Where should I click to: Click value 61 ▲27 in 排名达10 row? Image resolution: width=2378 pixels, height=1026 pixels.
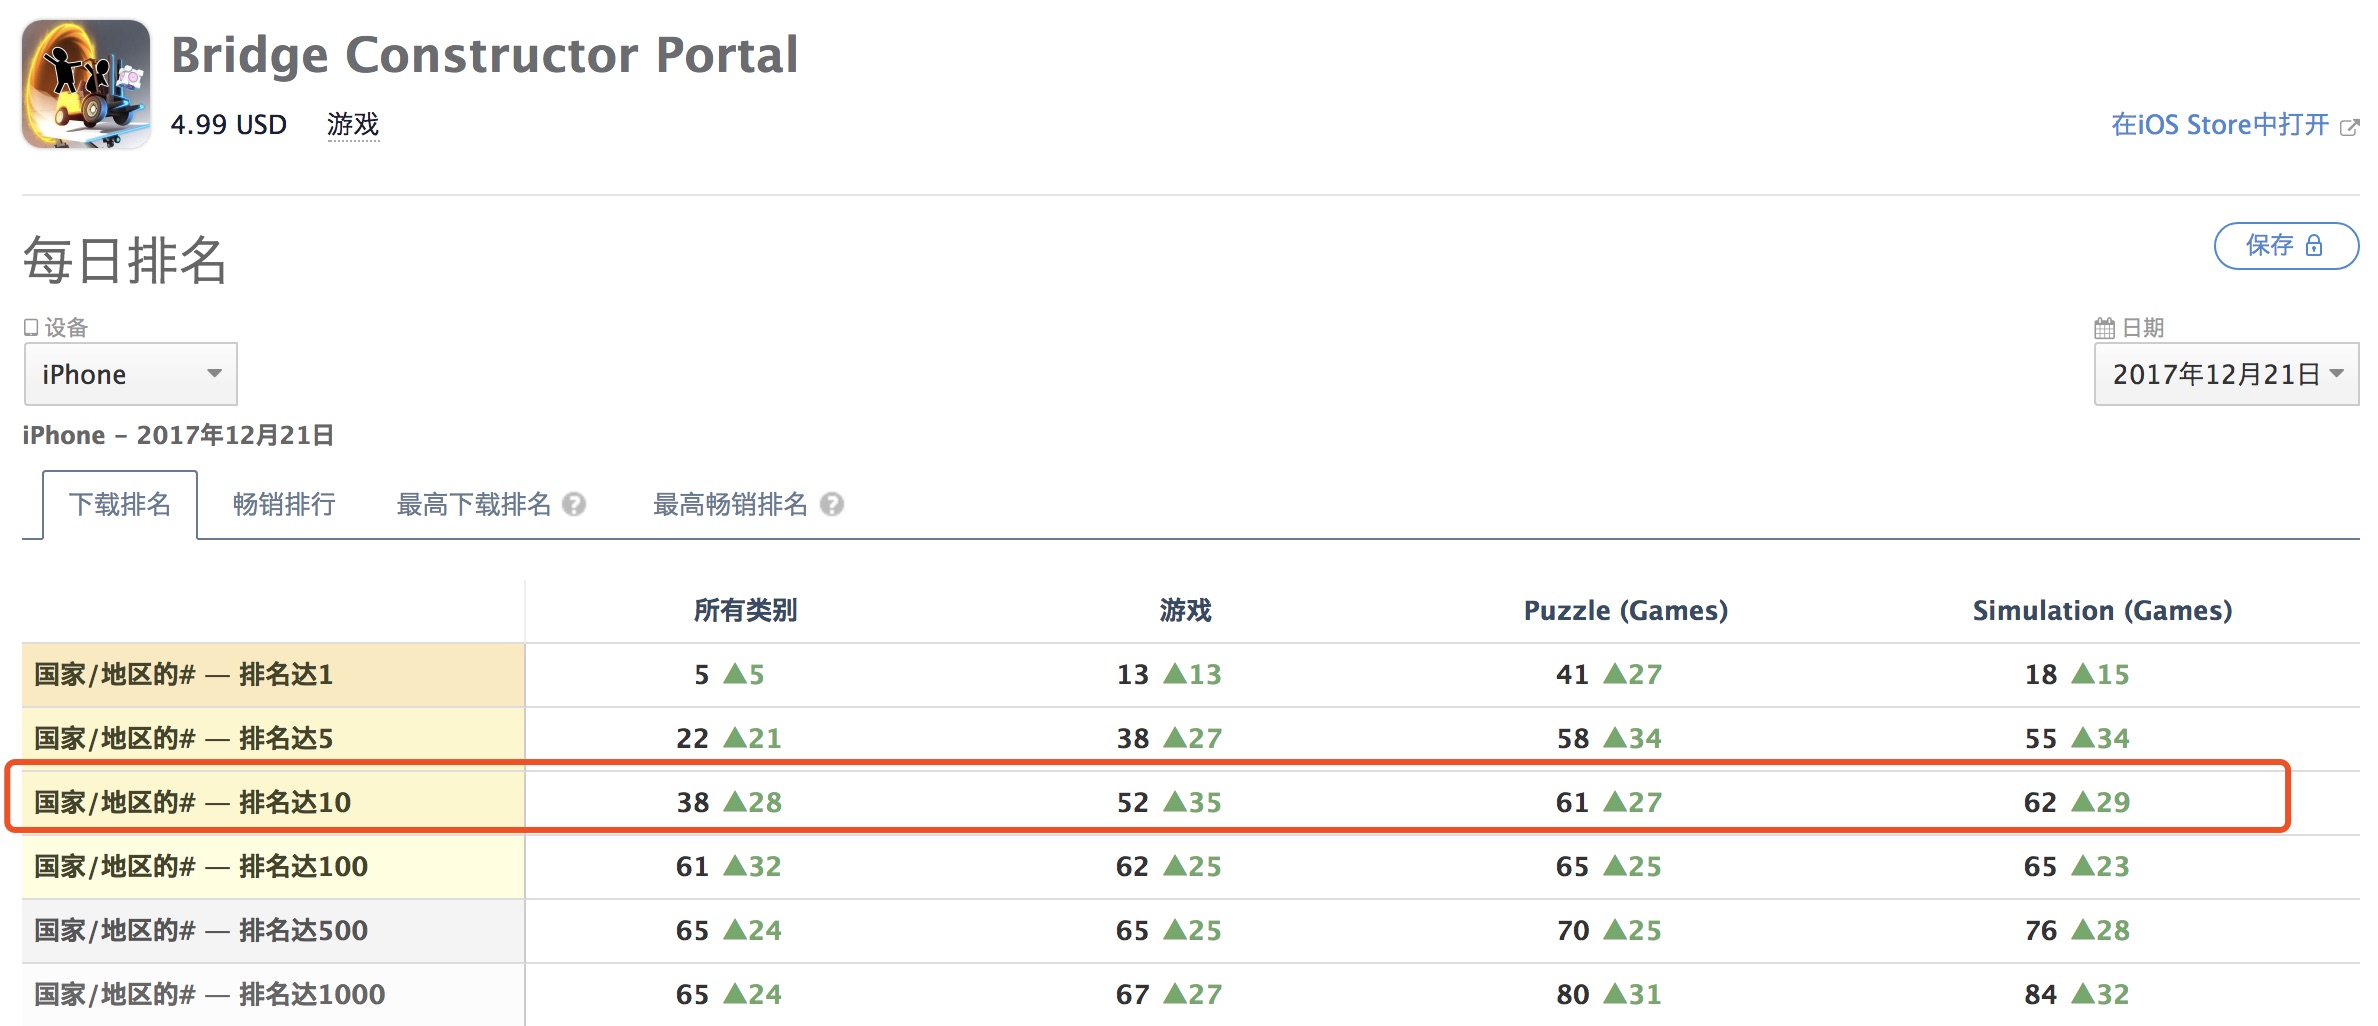tap(1609, 803)
